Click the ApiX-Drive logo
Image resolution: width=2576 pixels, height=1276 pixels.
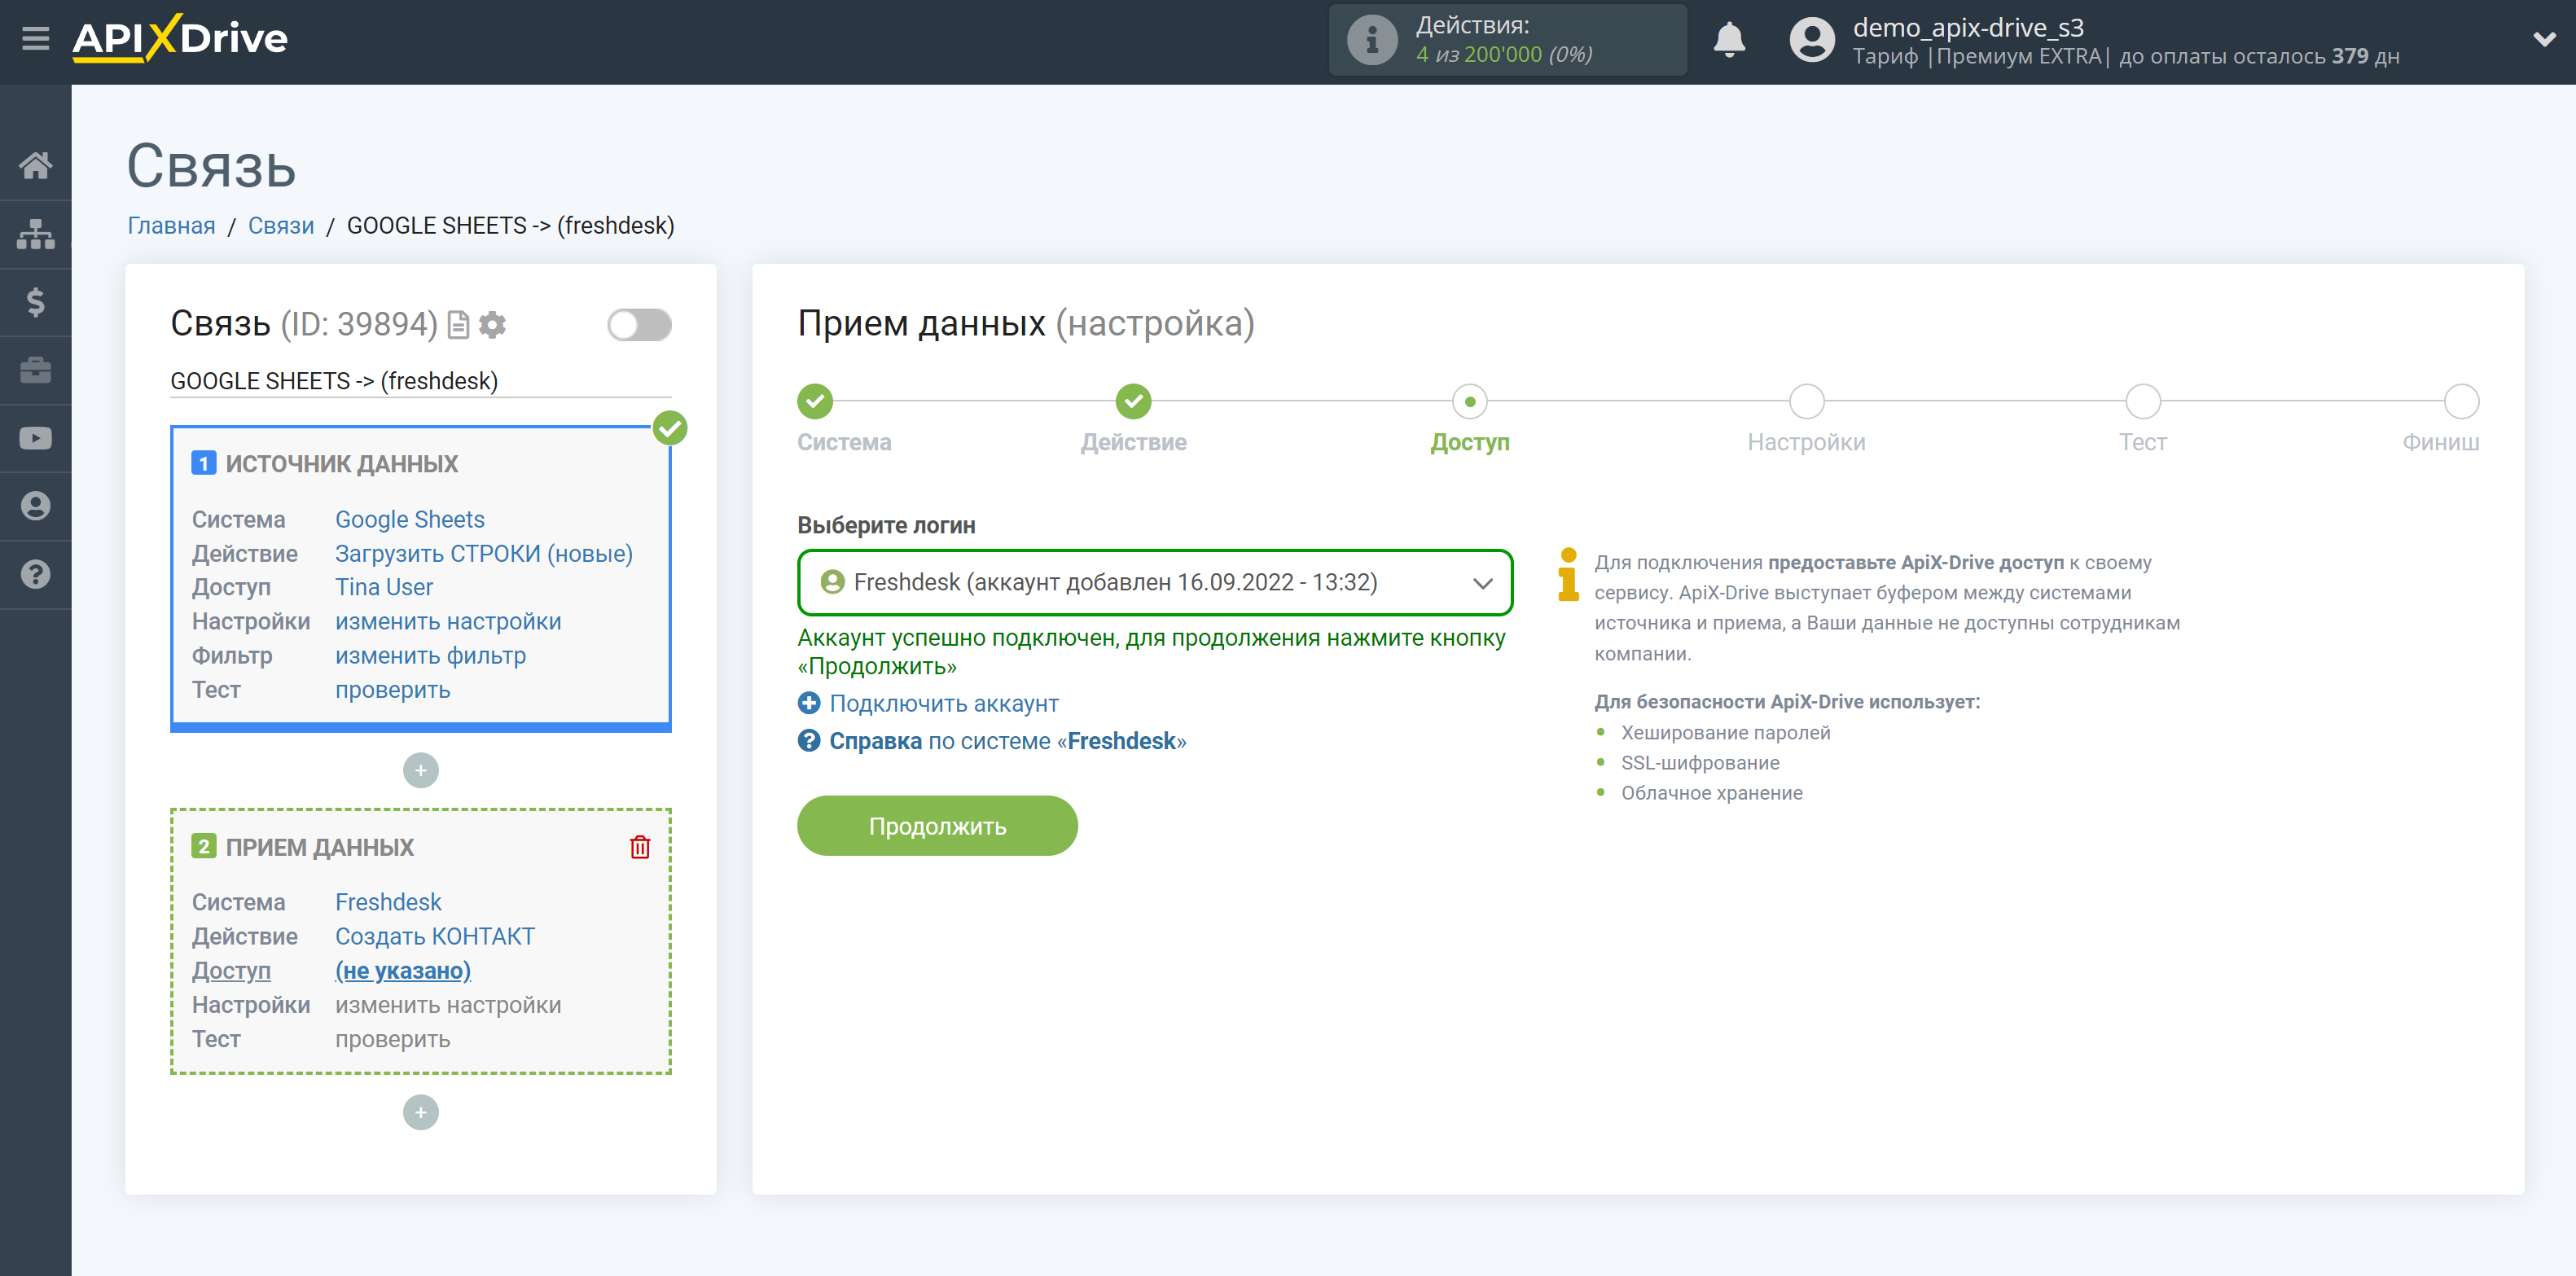(180, 39)
